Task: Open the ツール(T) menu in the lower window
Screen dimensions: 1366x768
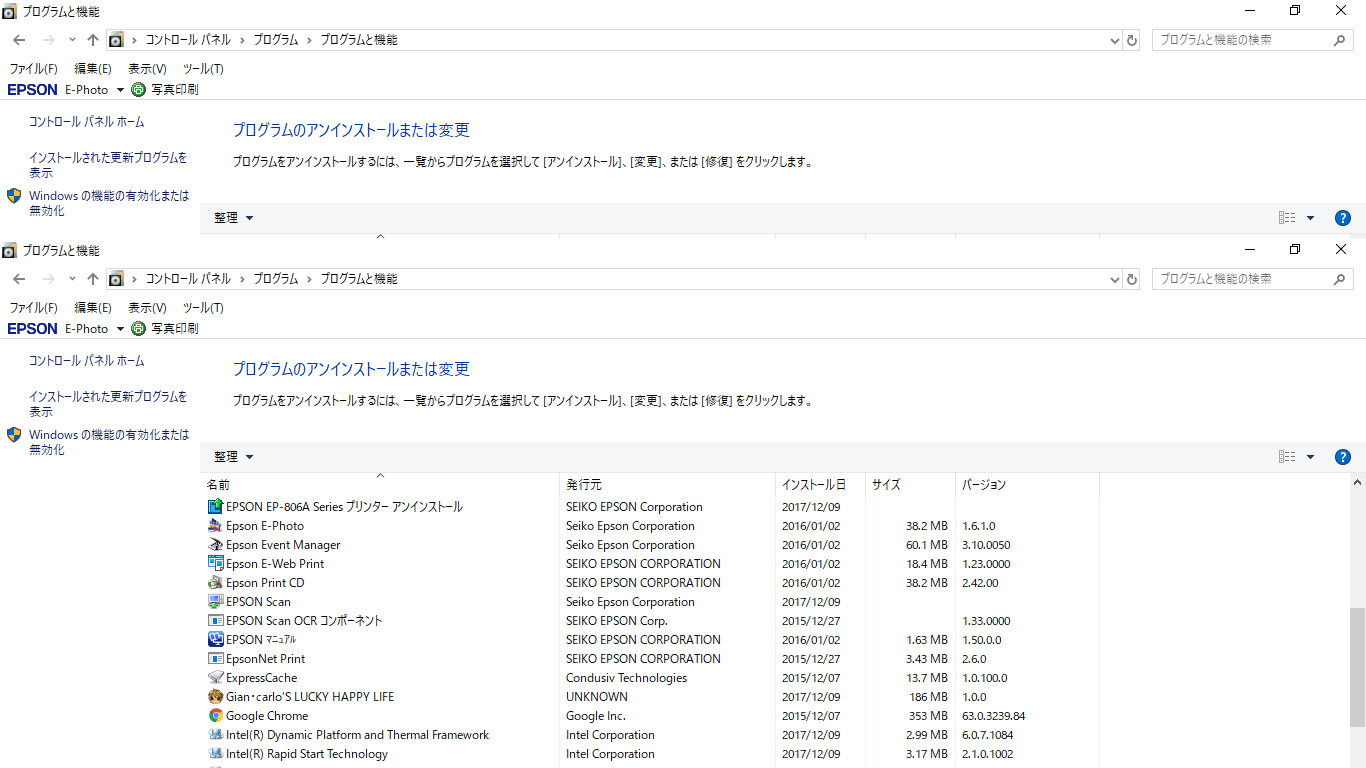Action: [x=203, y=308]
